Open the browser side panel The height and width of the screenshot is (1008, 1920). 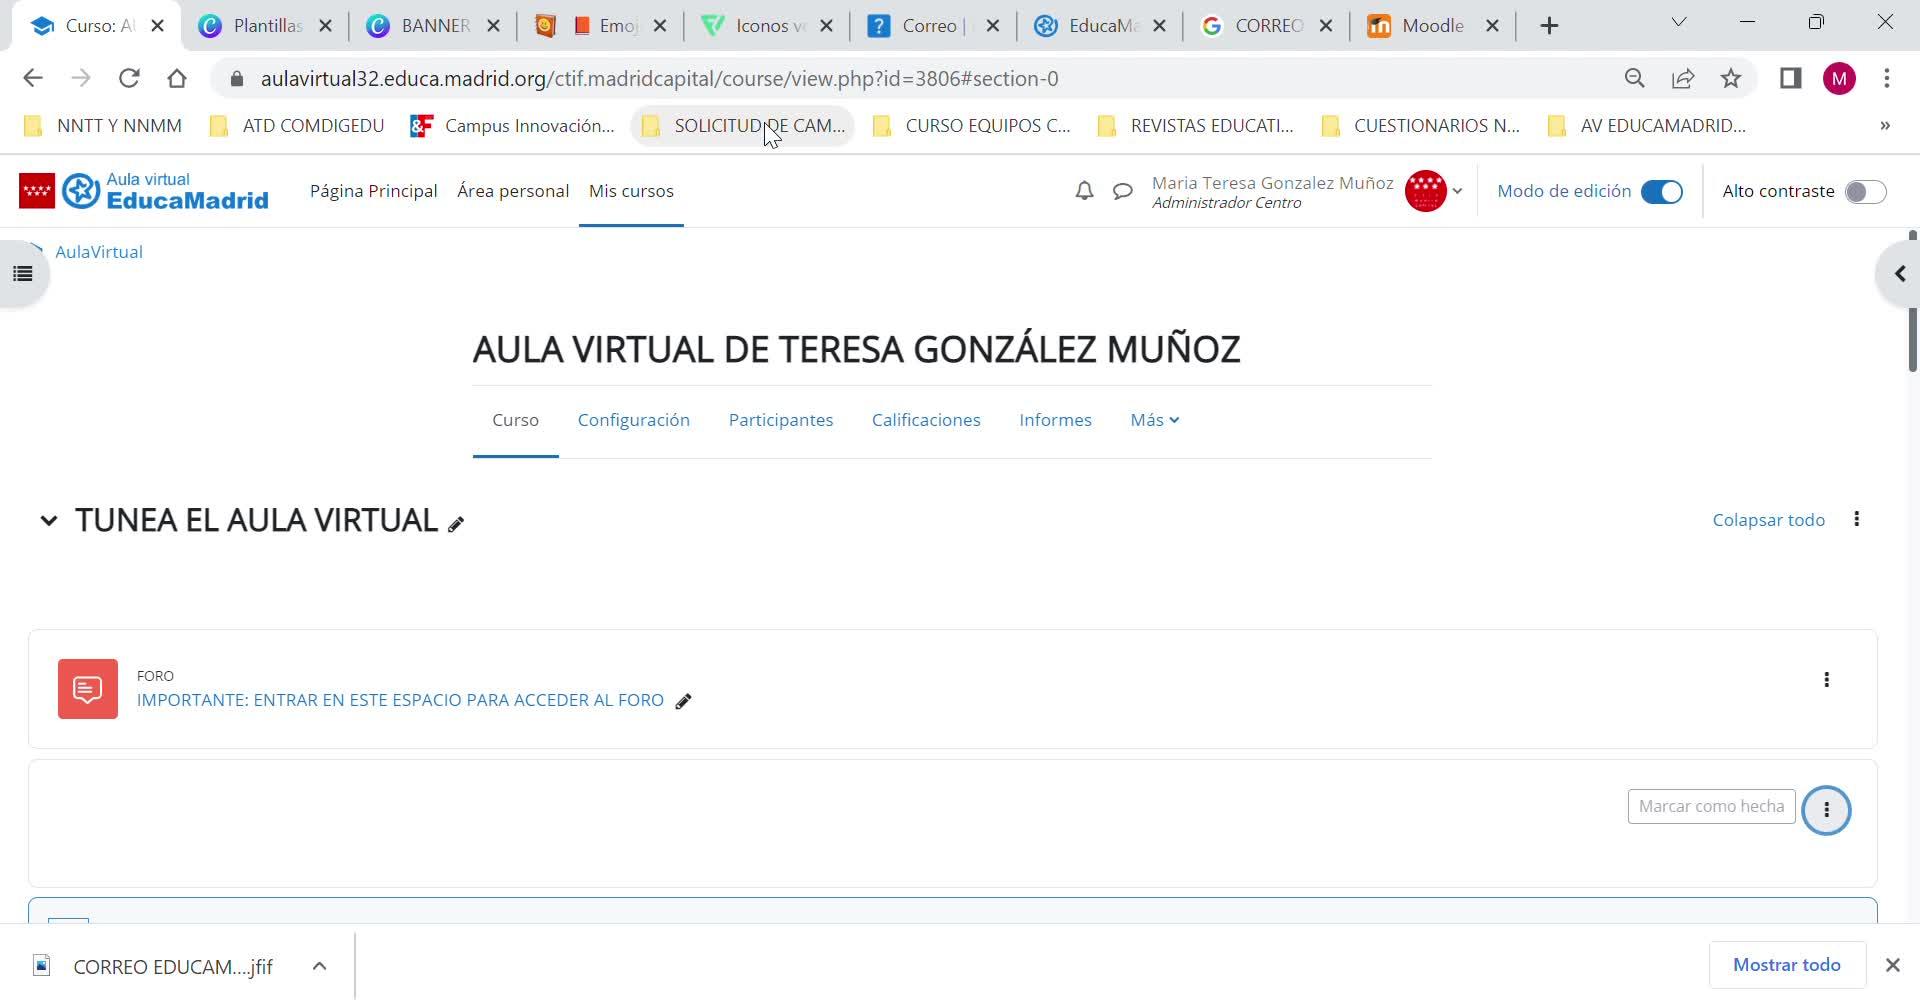(x=1790, y=78)
